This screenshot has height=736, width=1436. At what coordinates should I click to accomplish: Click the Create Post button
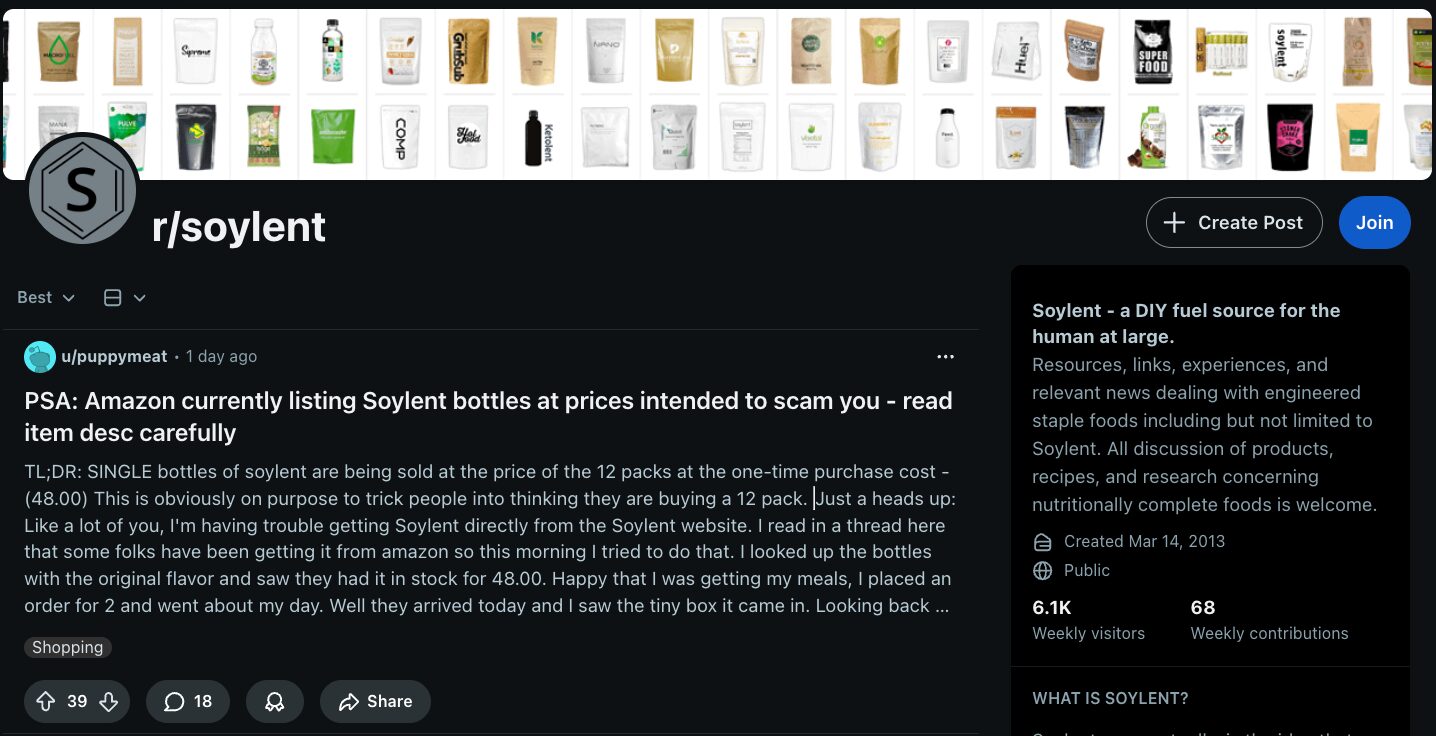1234,222
